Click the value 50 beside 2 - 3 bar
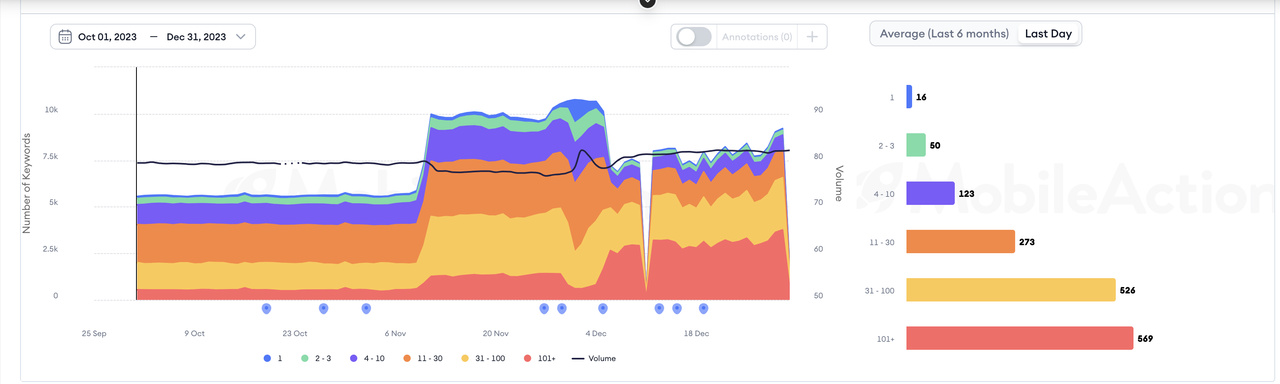This screenshot has width=1280, height=384. click(935, 146)
